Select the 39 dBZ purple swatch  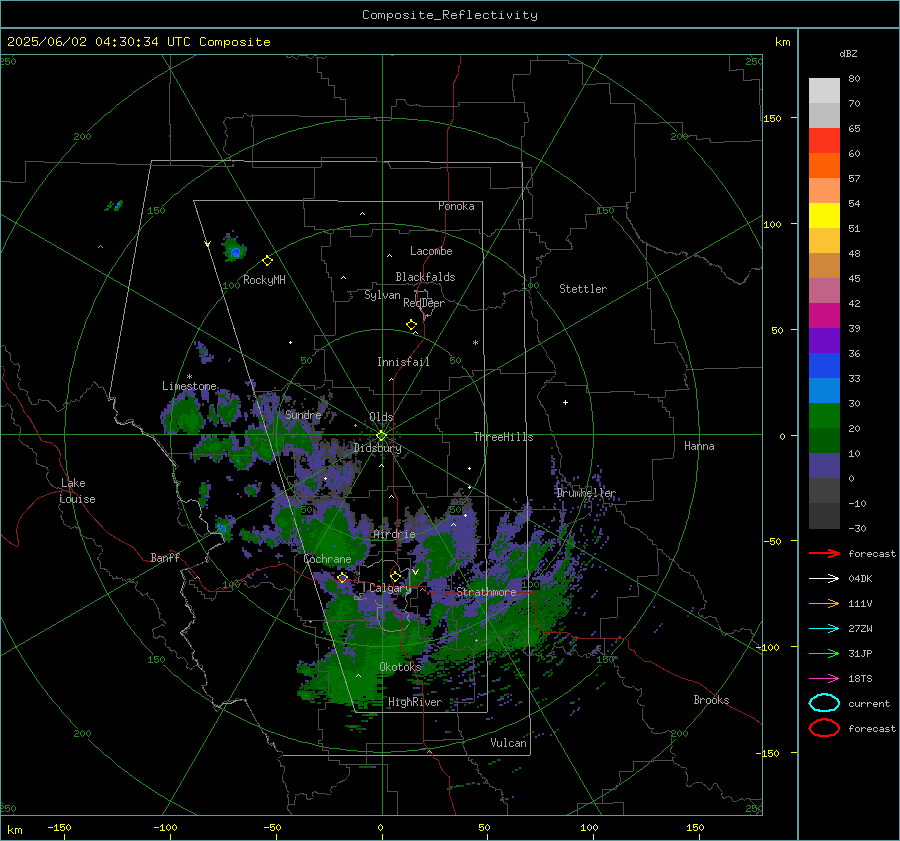tap(824, 340)
